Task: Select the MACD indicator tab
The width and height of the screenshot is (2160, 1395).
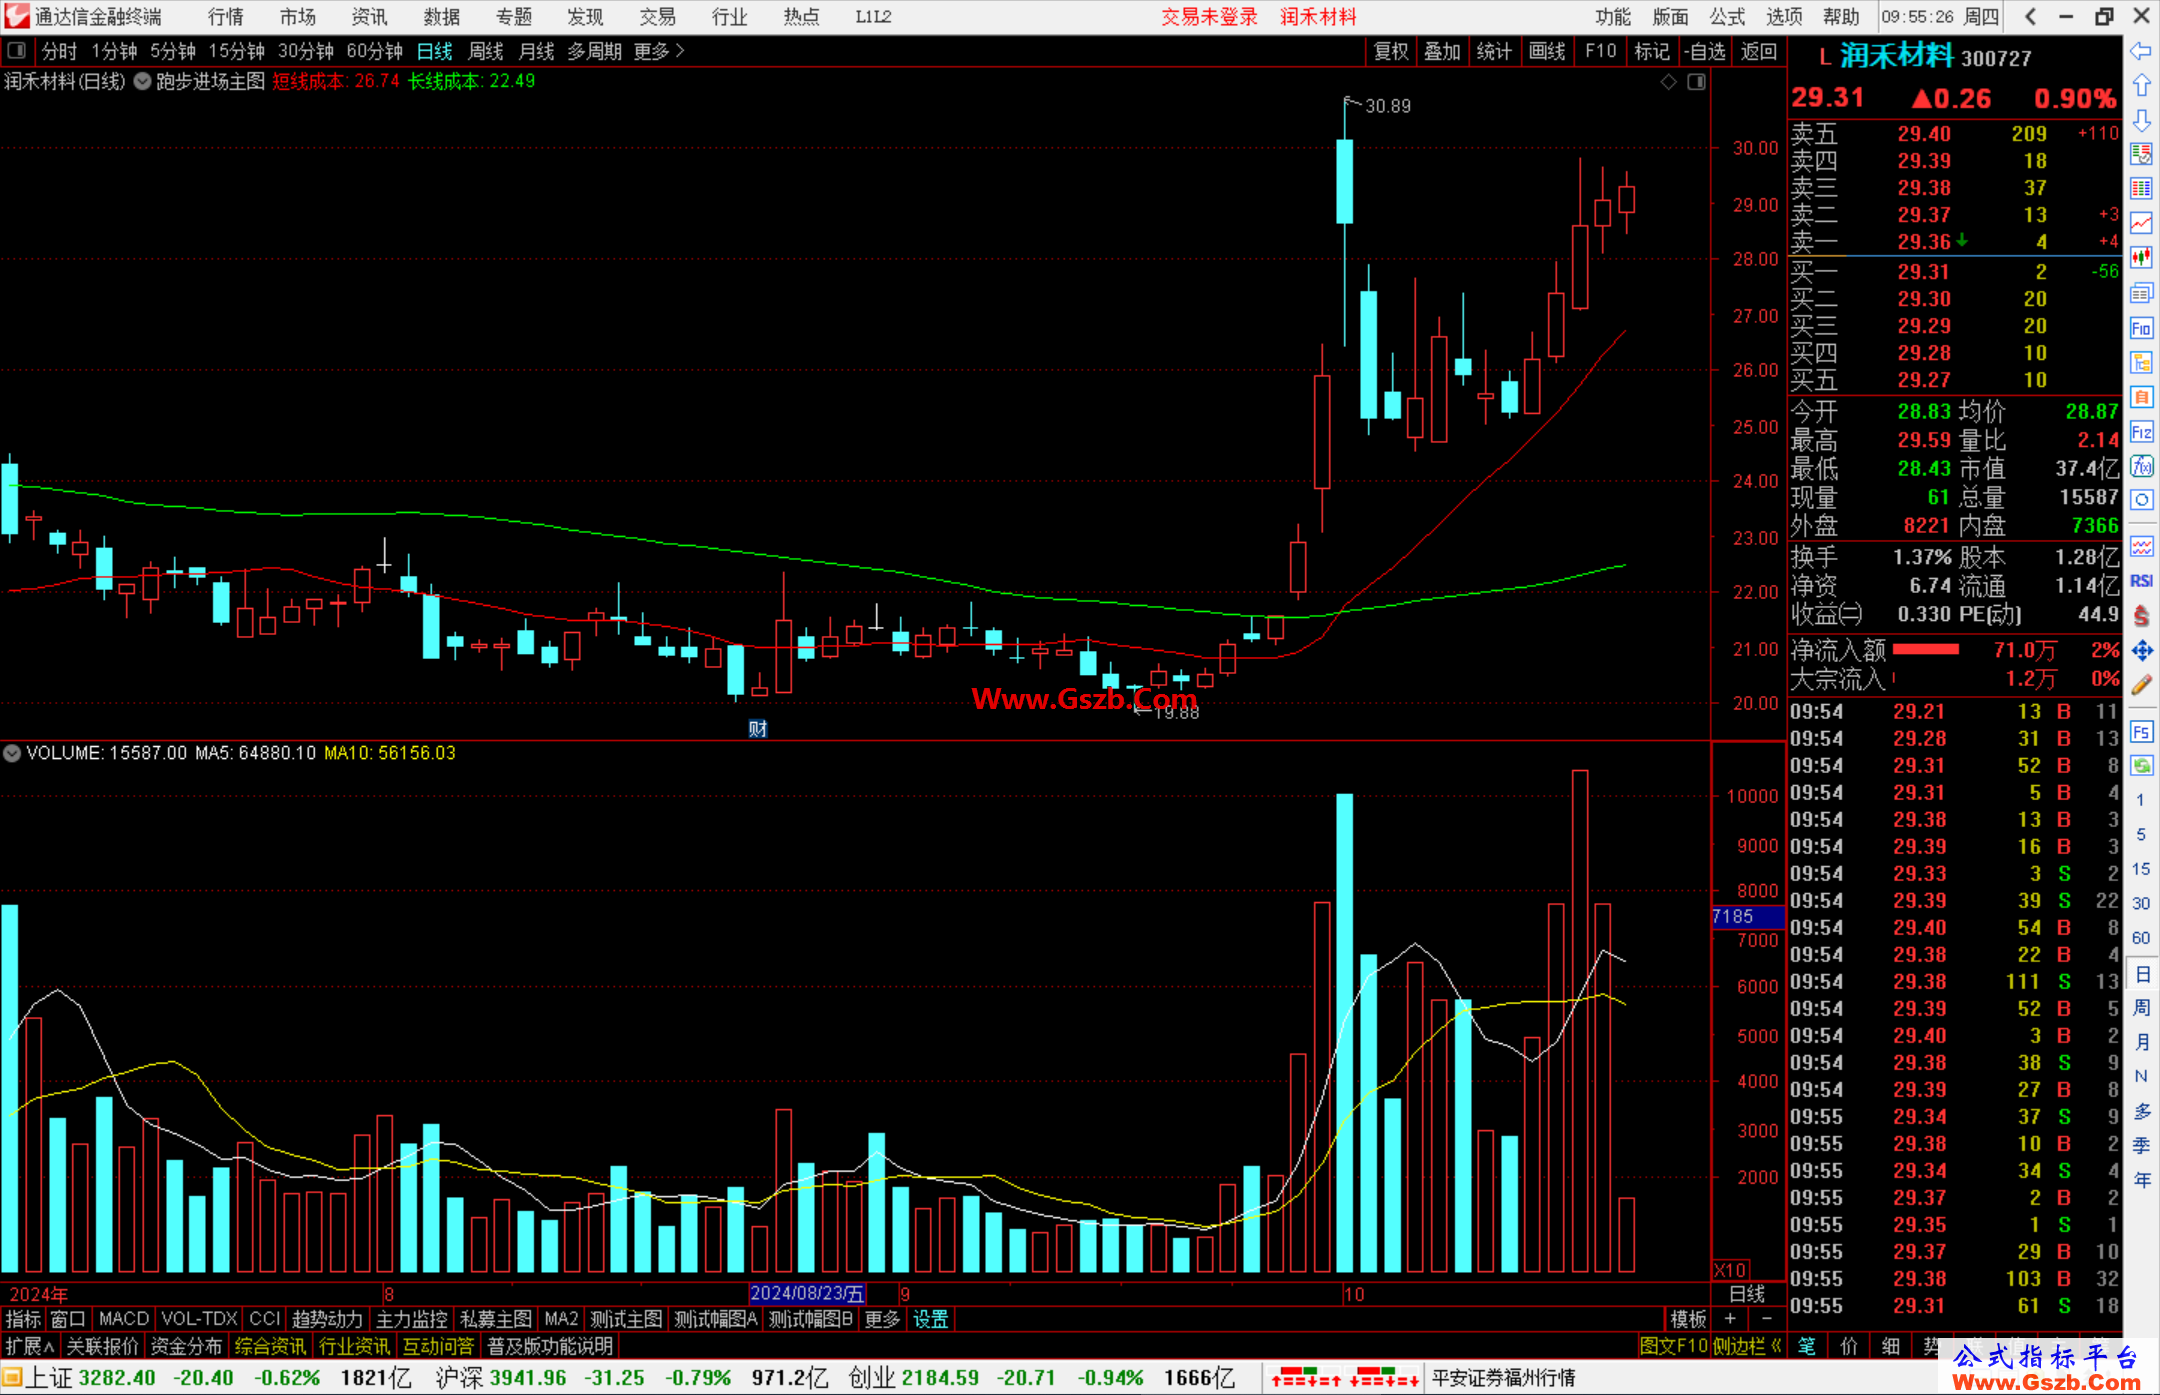Action: pyautogui.click(x=124, y=1319)
